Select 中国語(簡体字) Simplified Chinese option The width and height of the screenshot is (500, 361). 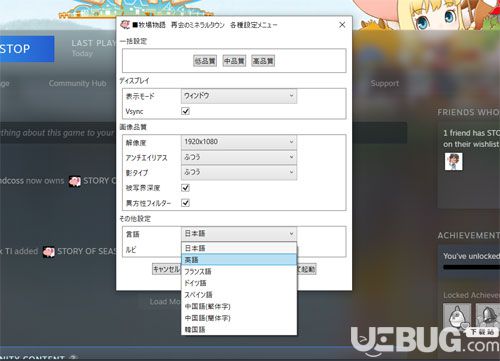pos(239,318)
